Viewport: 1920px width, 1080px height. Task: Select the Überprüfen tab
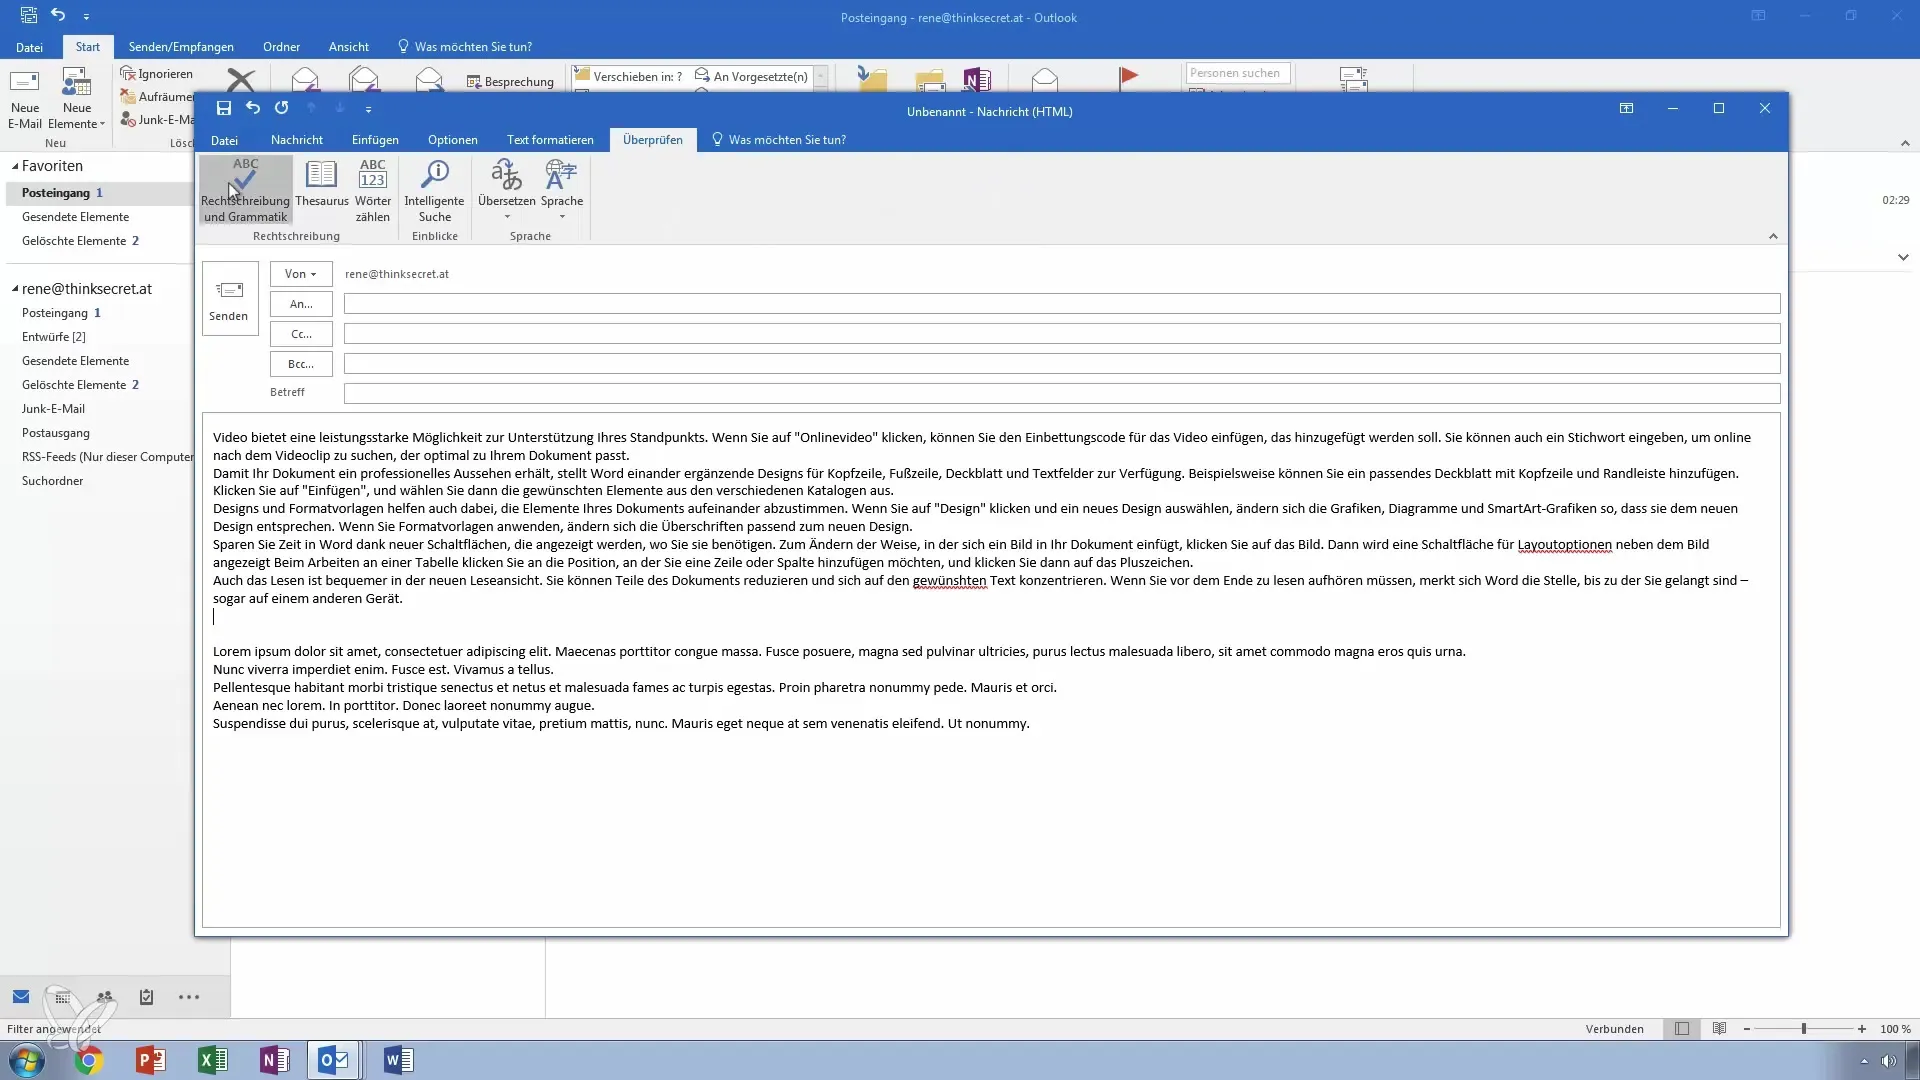pyautogui.click(x=653, y=140)
